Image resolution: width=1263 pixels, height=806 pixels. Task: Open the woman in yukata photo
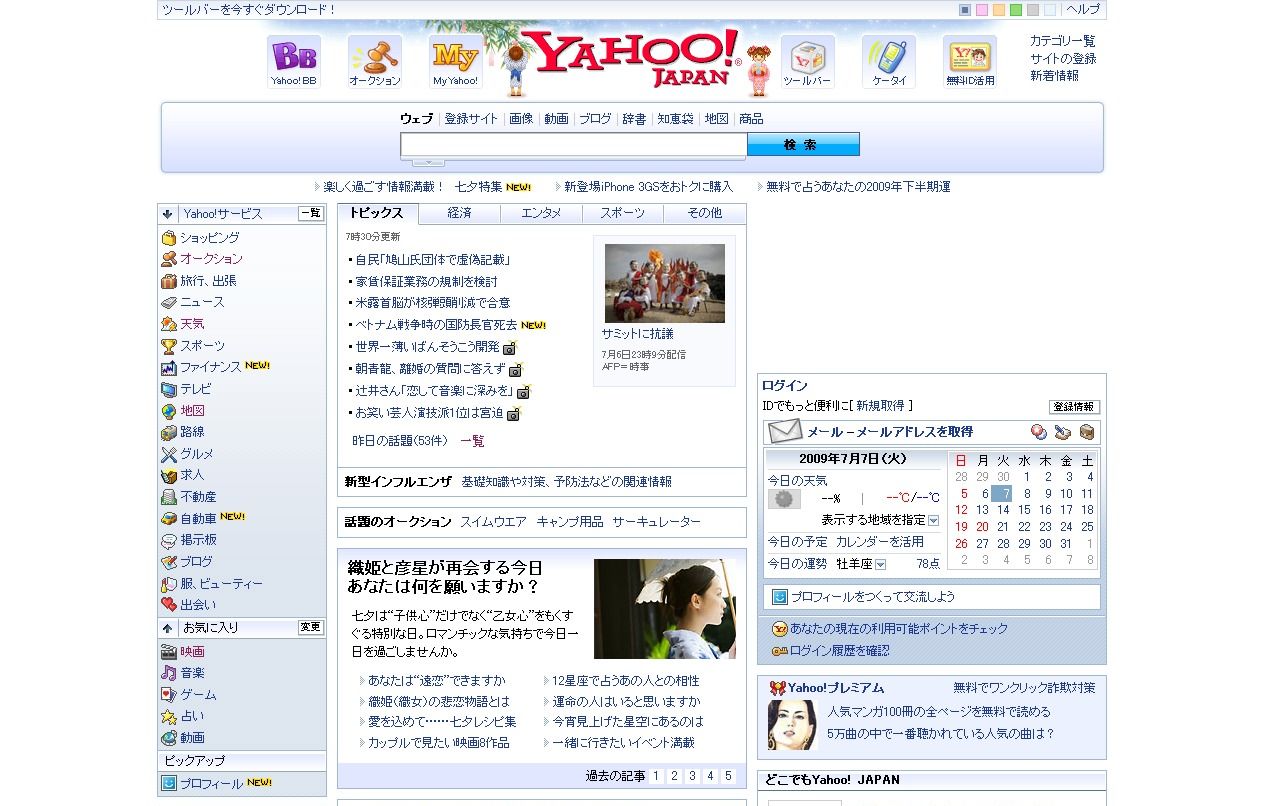665,609
